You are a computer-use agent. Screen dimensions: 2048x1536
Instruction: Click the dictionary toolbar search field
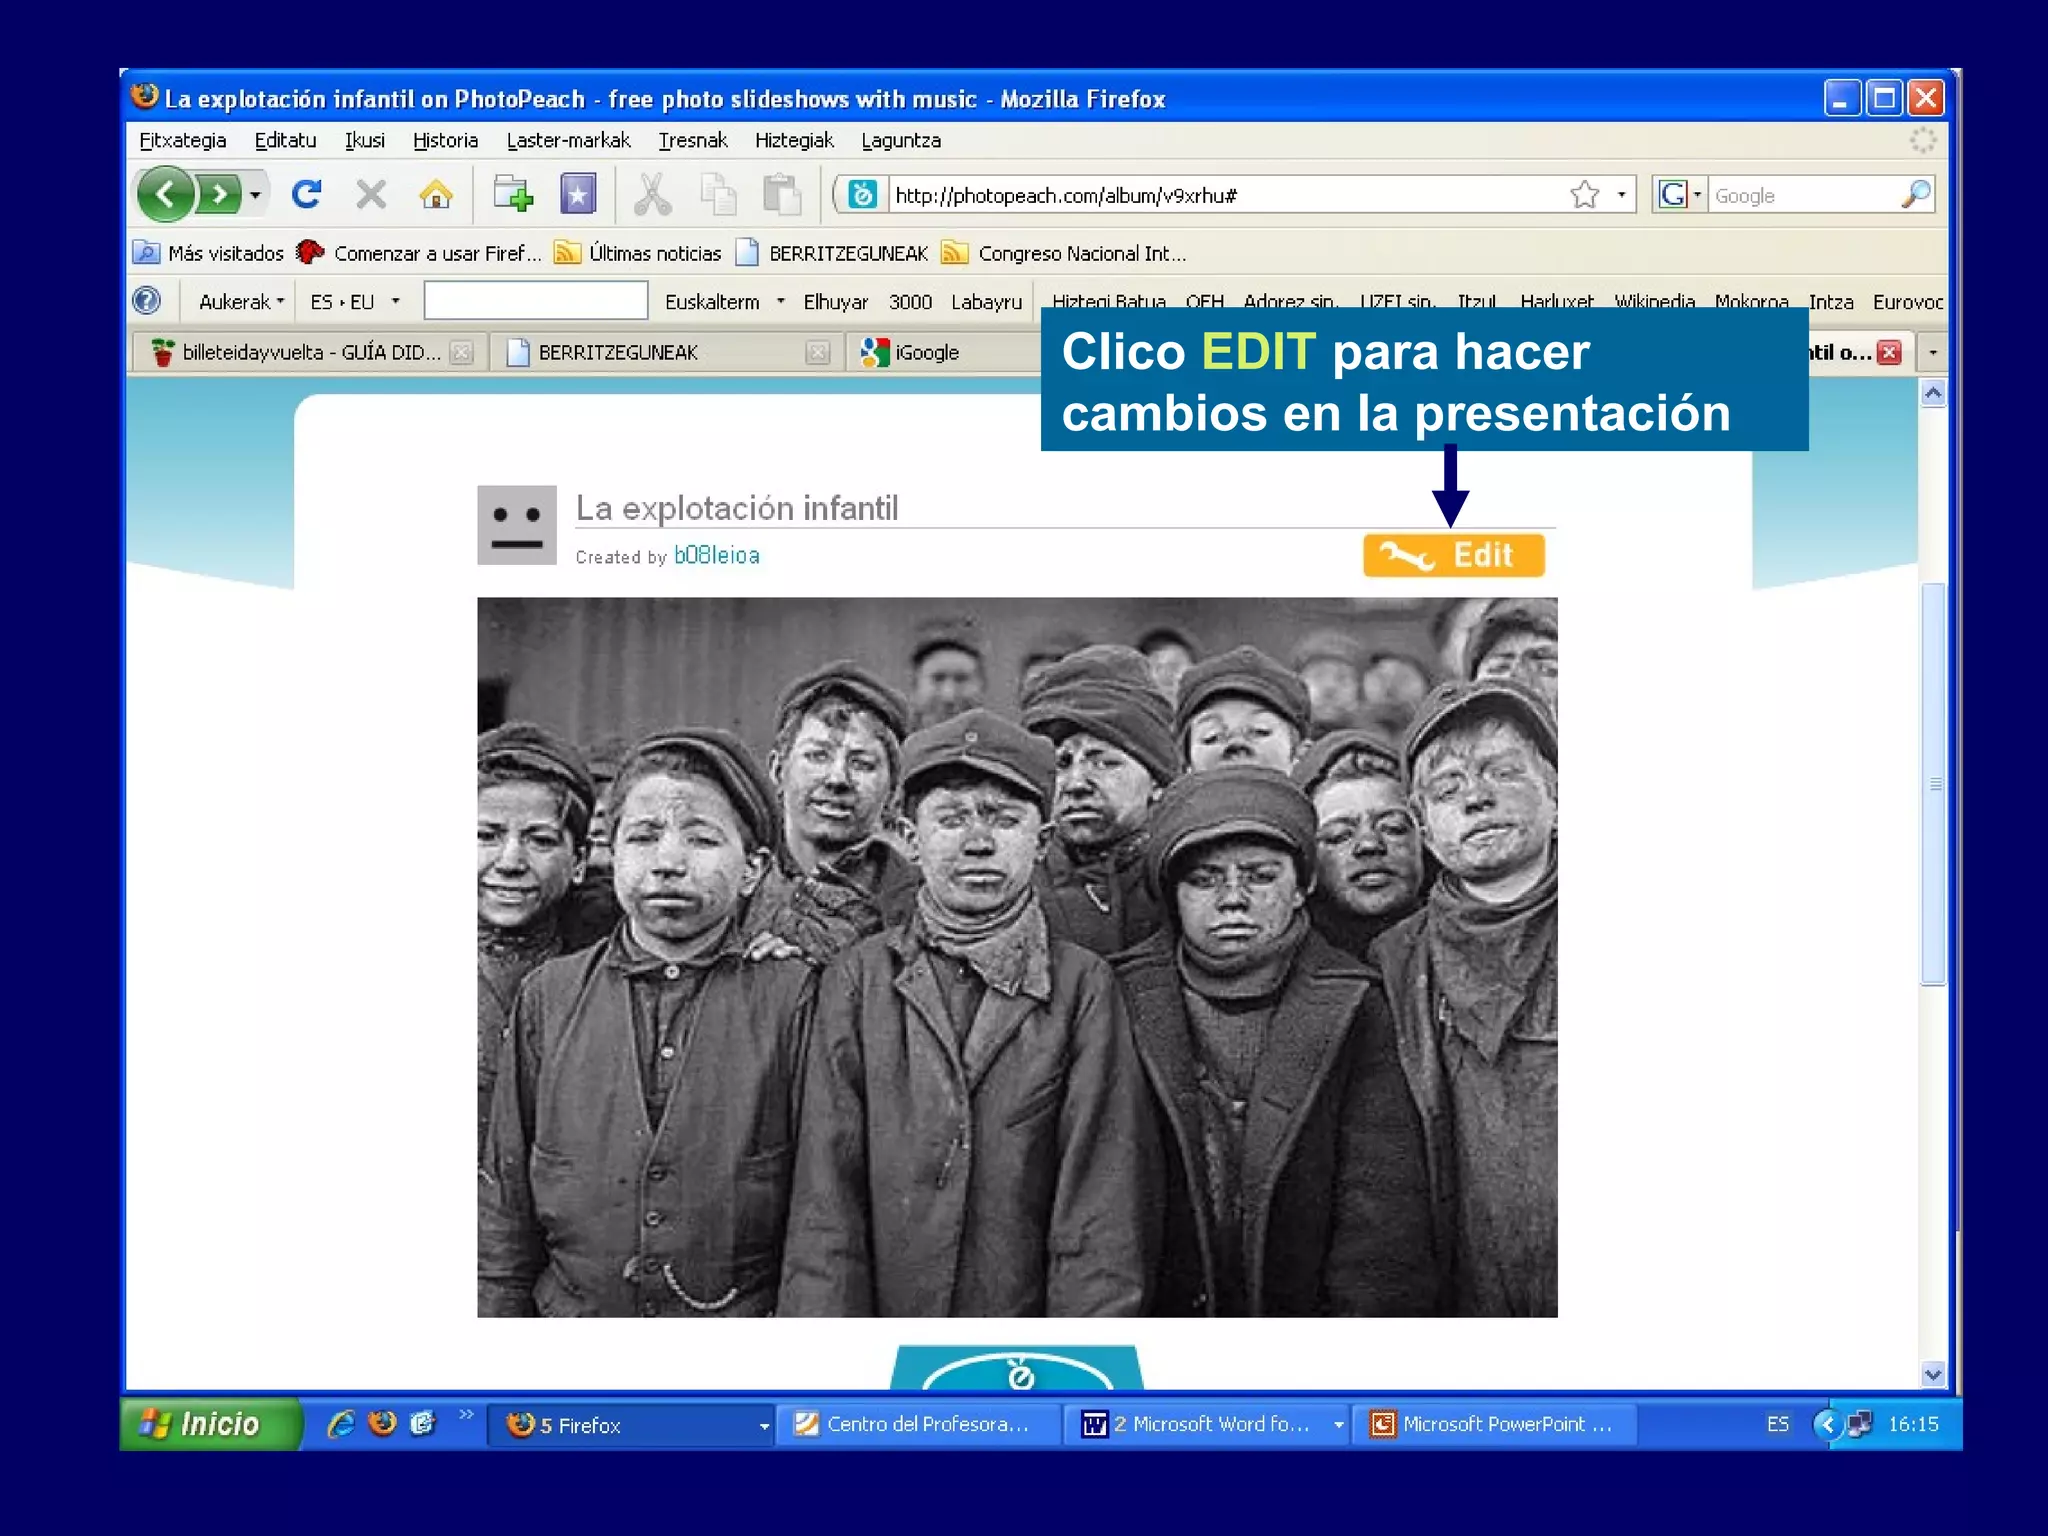(536, 300)
